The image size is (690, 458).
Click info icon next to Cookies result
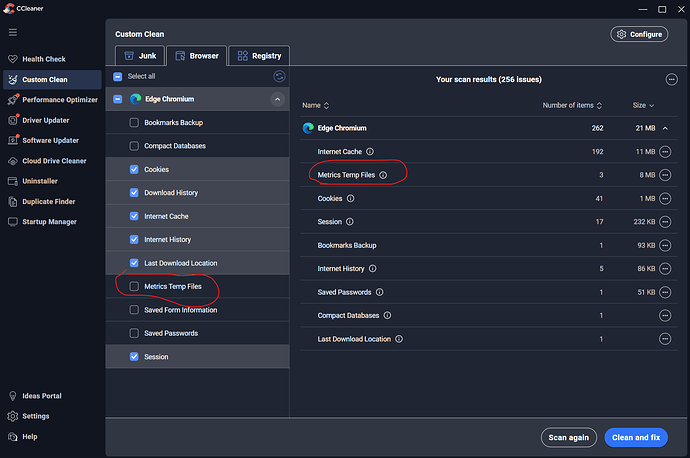[x=350, y=198]
